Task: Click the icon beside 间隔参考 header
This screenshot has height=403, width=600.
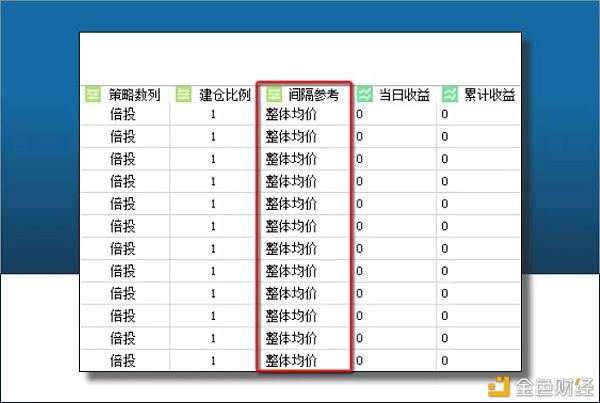Action: pyautogui.click(x=272, y=95)
